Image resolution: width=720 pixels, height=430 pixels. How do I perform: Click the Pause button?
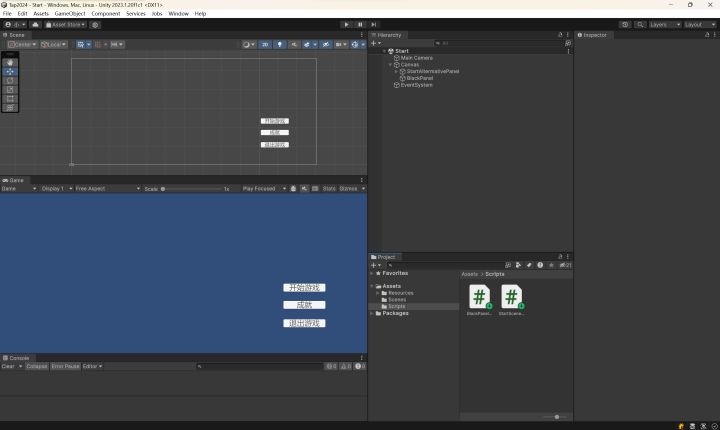coord(360,24)
